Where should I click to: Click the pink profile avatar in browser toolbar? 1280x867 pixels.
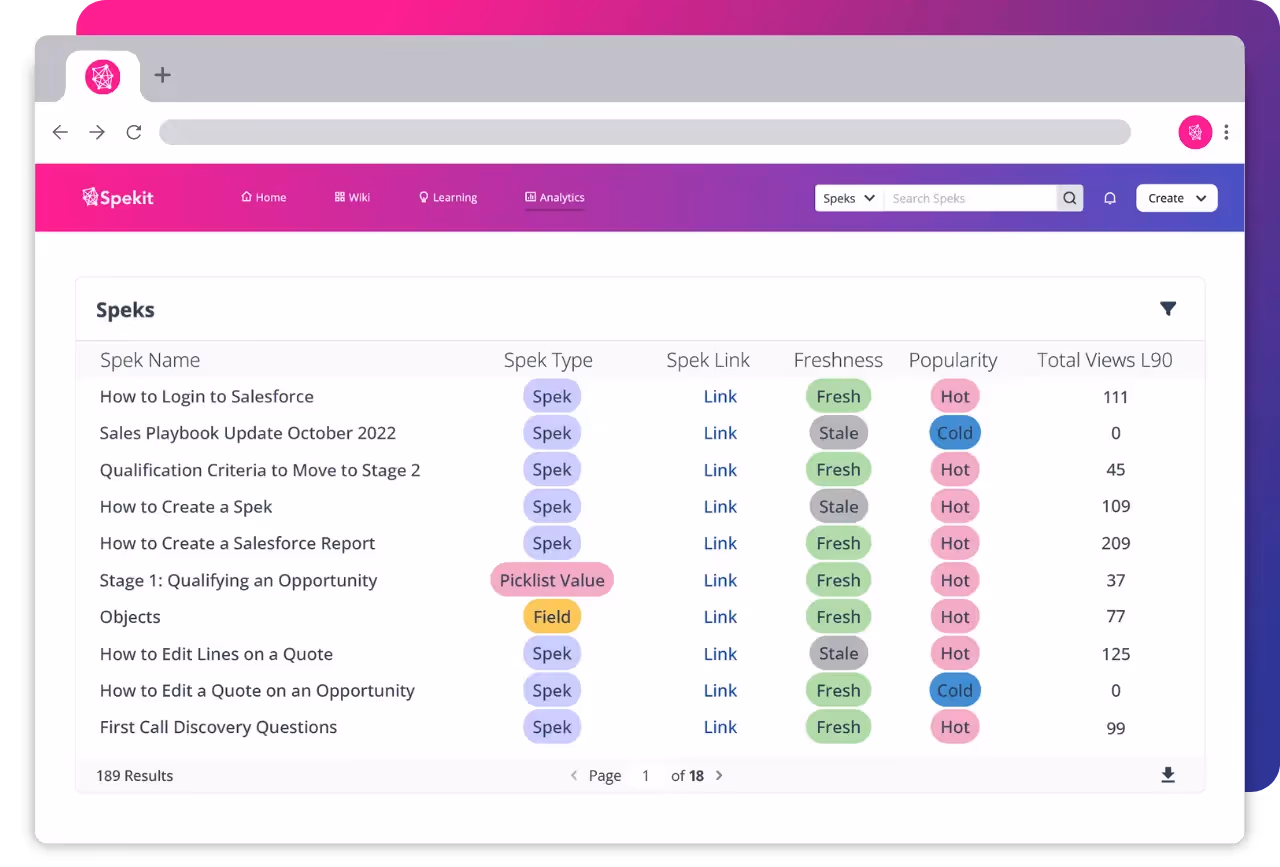[1195, 132]
